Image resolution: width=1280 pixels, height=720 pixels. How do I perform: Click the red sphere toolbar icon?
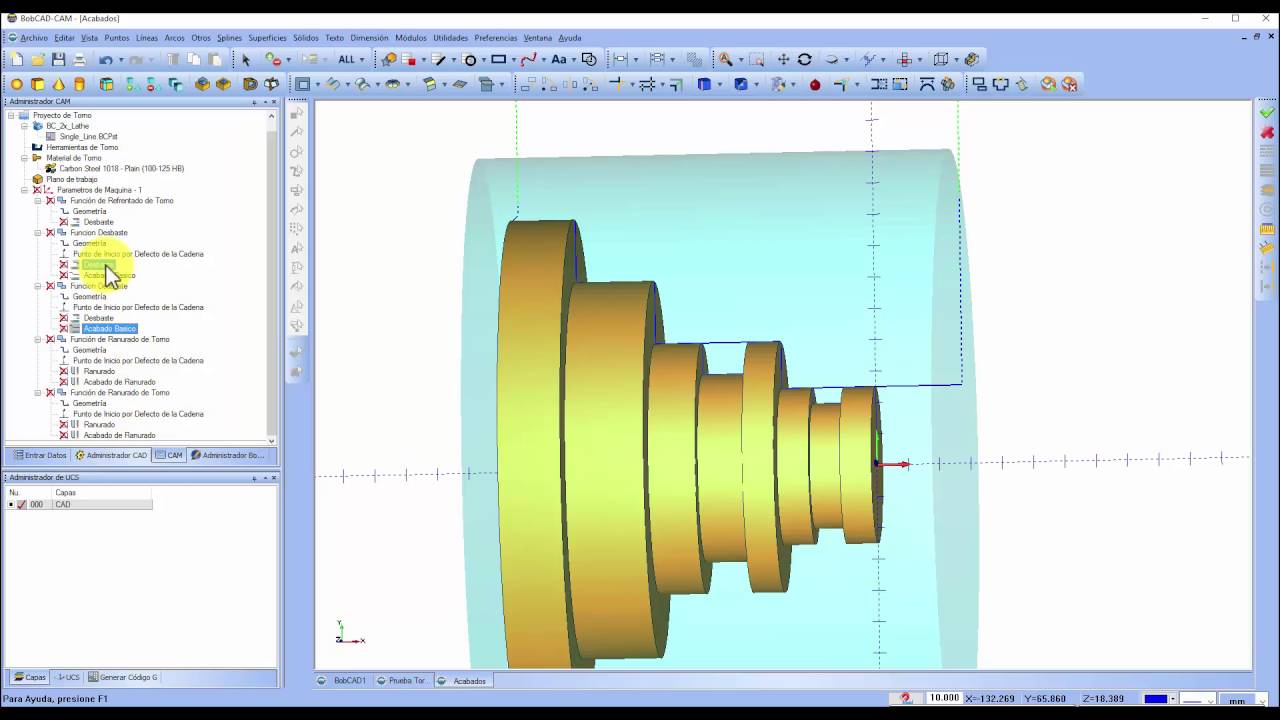point(815,85)
